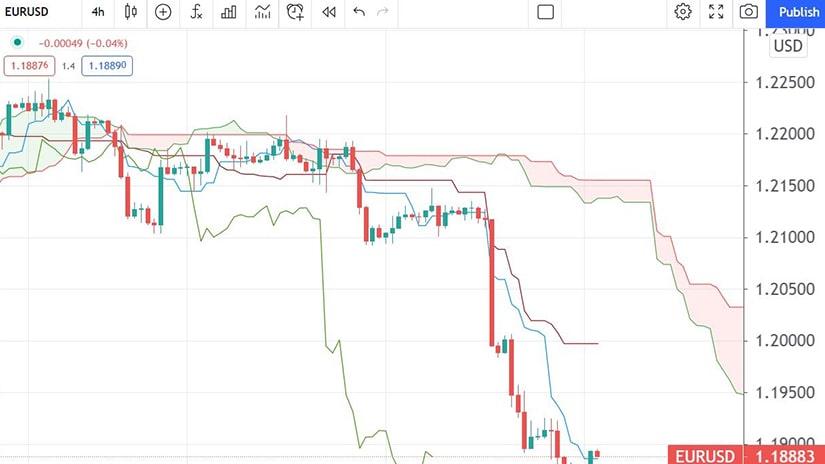The height and width of the screenshot is (464, 825).
Task: Select the layout square icon
Action: click(x=545, y=12)
